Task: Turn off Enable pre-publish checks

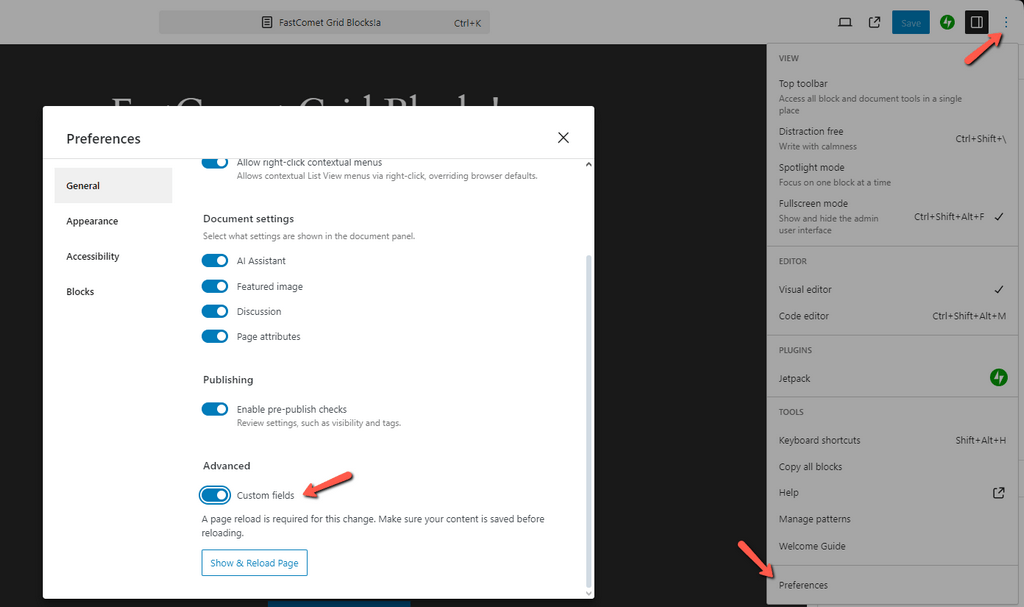Action: [x=215, y=409]
